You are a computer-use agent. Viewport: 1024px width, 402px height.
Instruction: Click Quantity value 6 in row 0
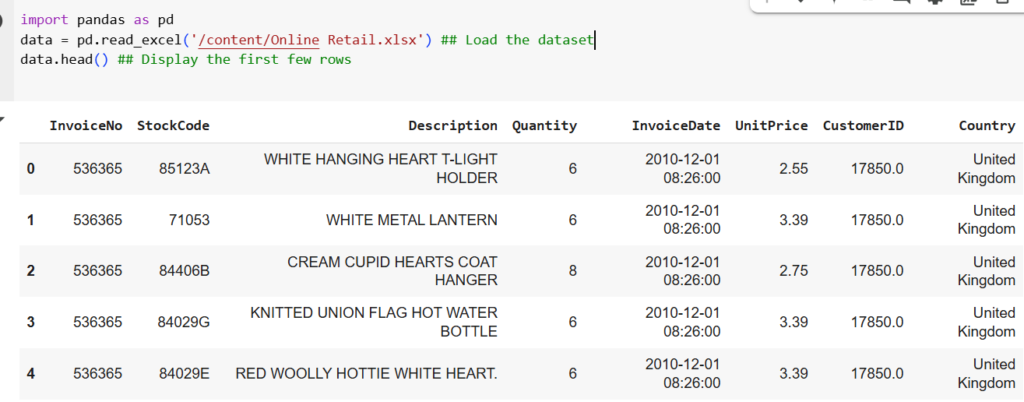[573, 169]
